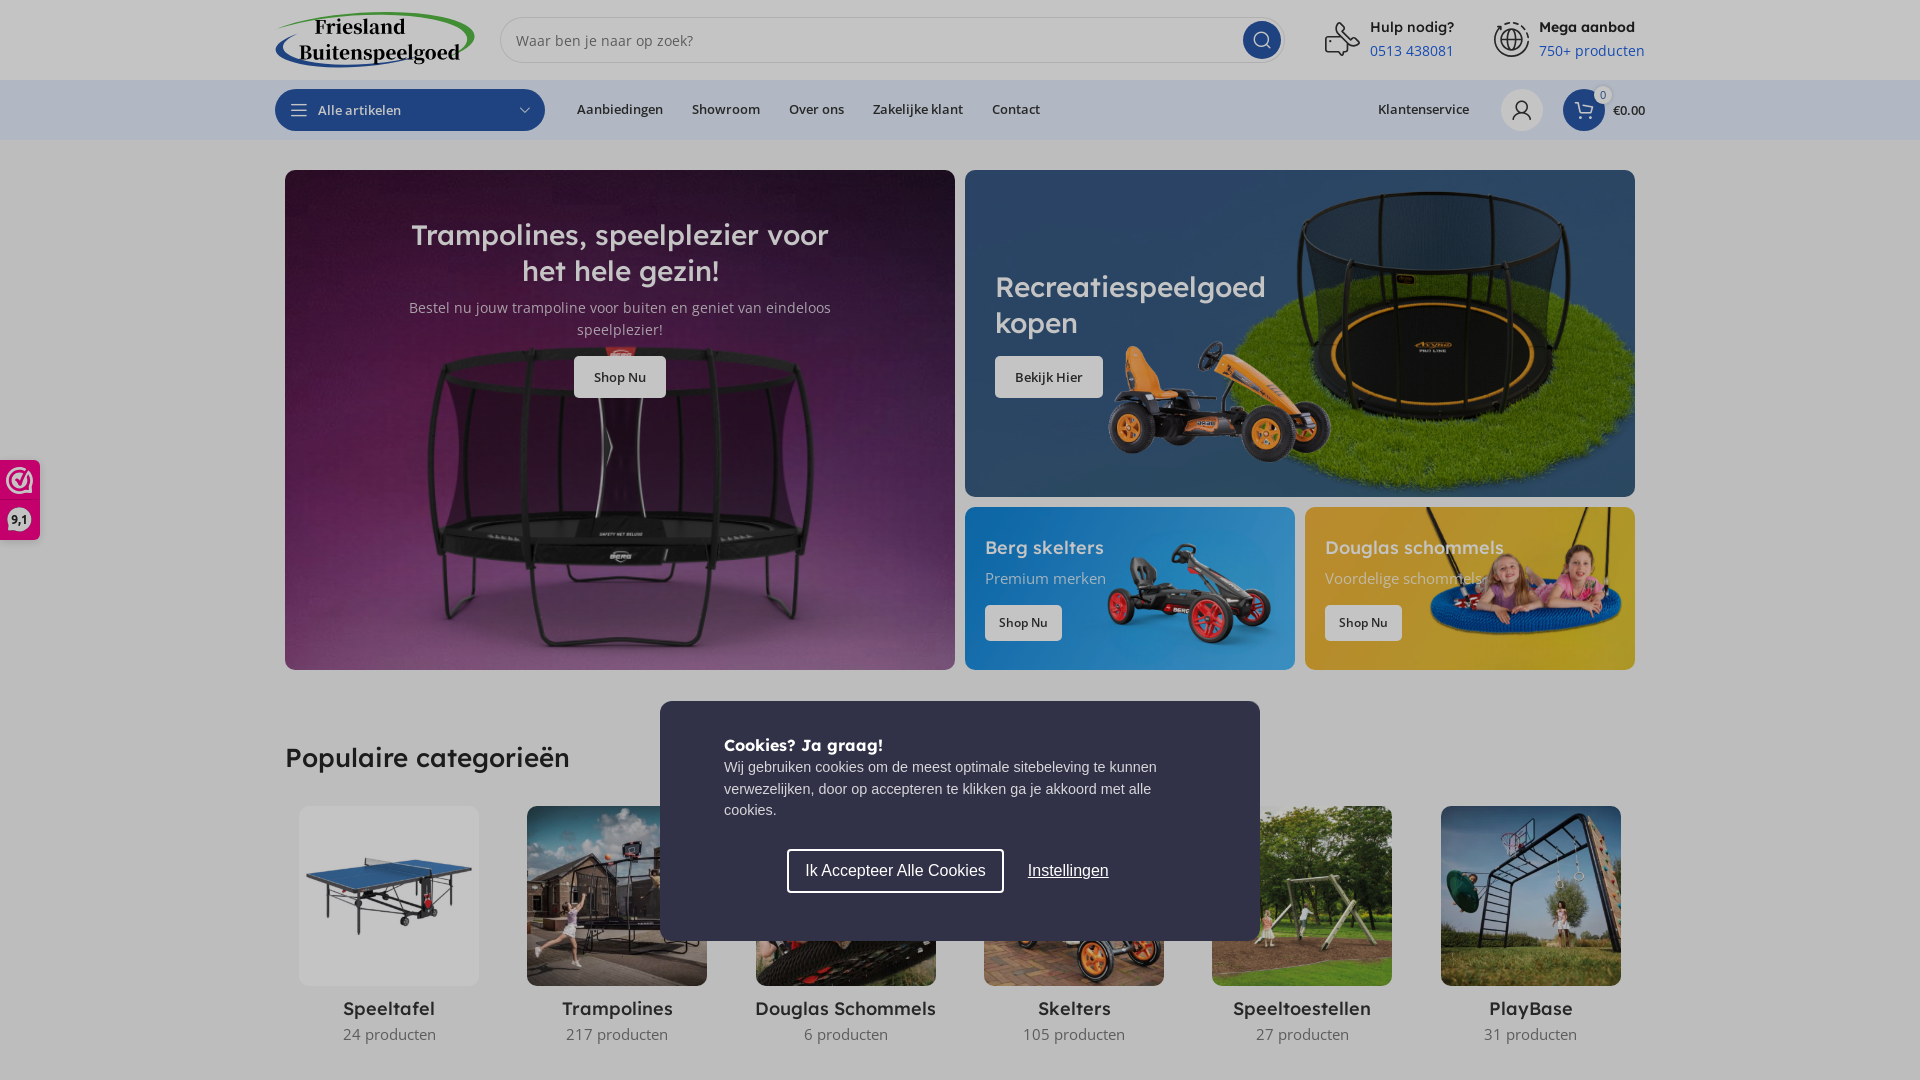The image size is (1920, 1080).
Task: Open the Zakelijke klant menu item
Action: [x=918, y=110]
